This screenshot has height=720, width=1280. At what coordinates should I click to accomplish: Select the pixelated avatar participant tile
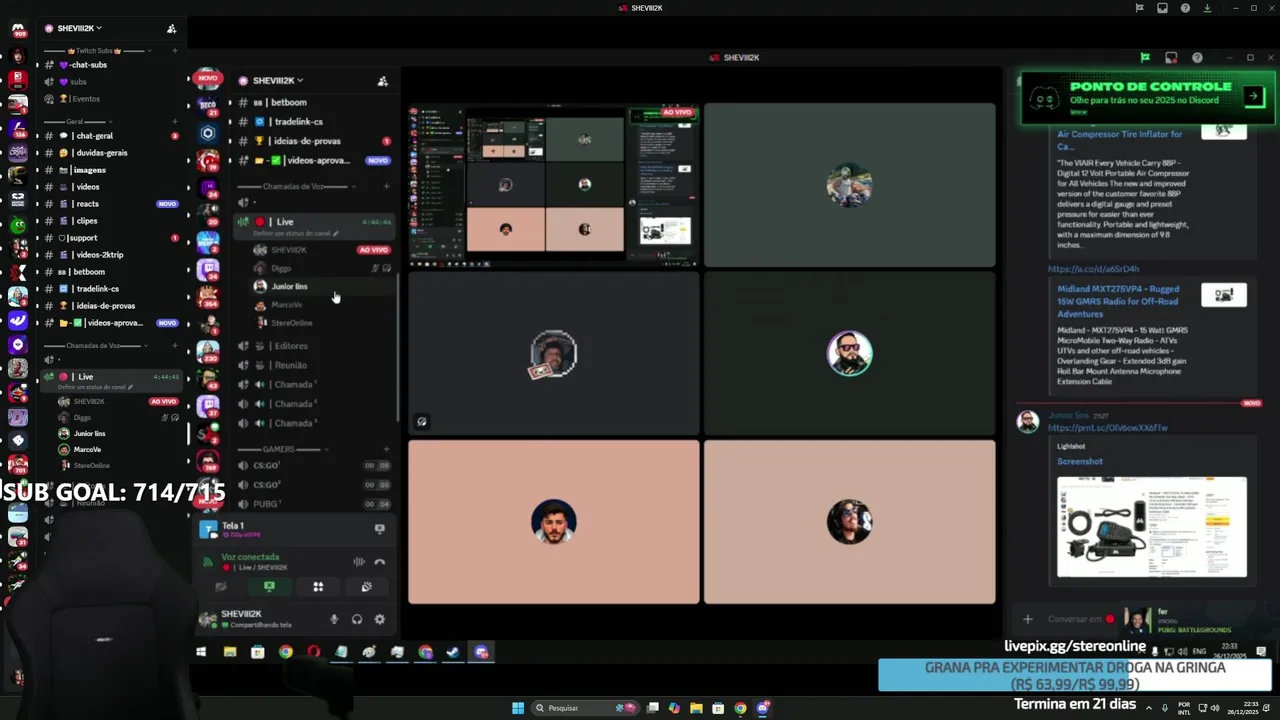(x=553, y=354)
